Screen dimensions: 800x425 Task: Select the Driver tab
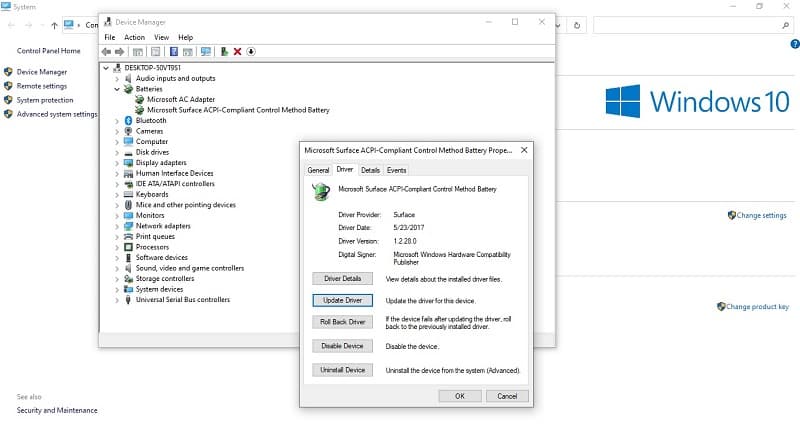click(x=345, y=169)
